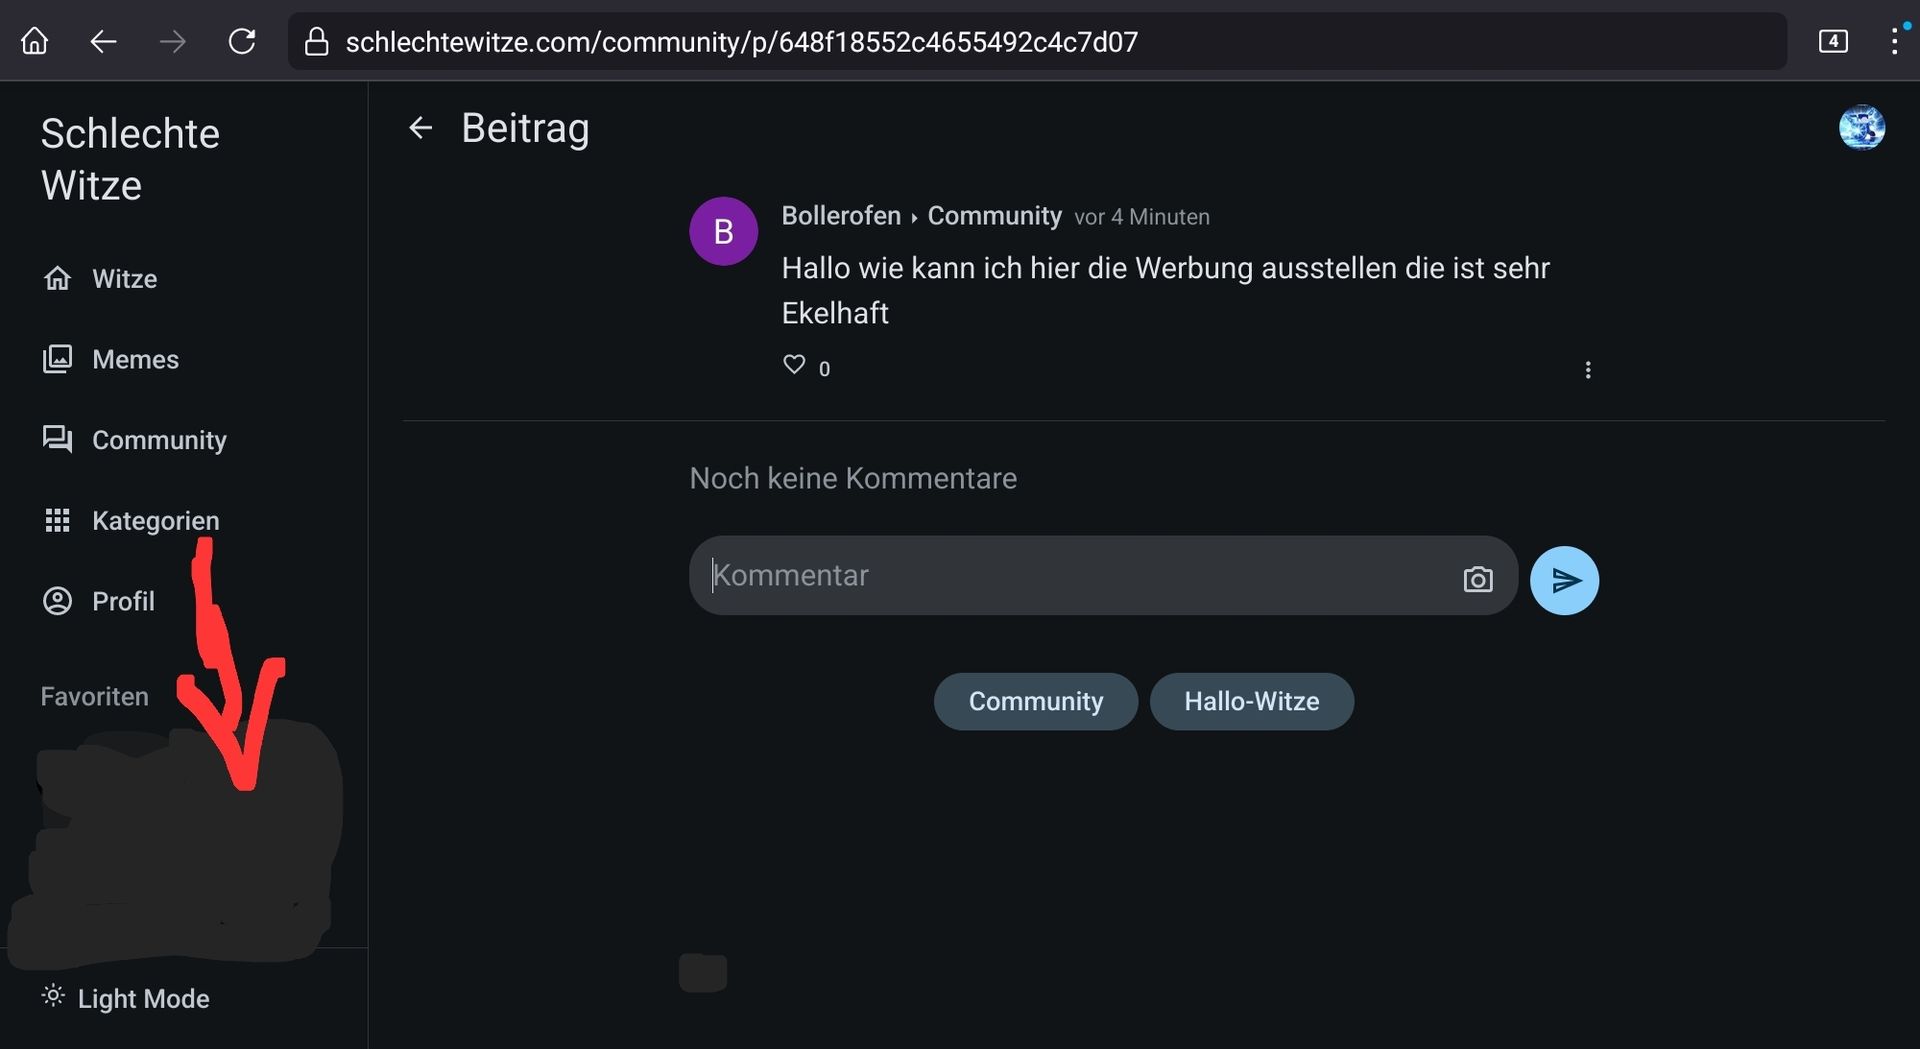Open the tab switcher showing 4 tabs
This screenshot has height=1049, width=1920.
(1832, 41)
